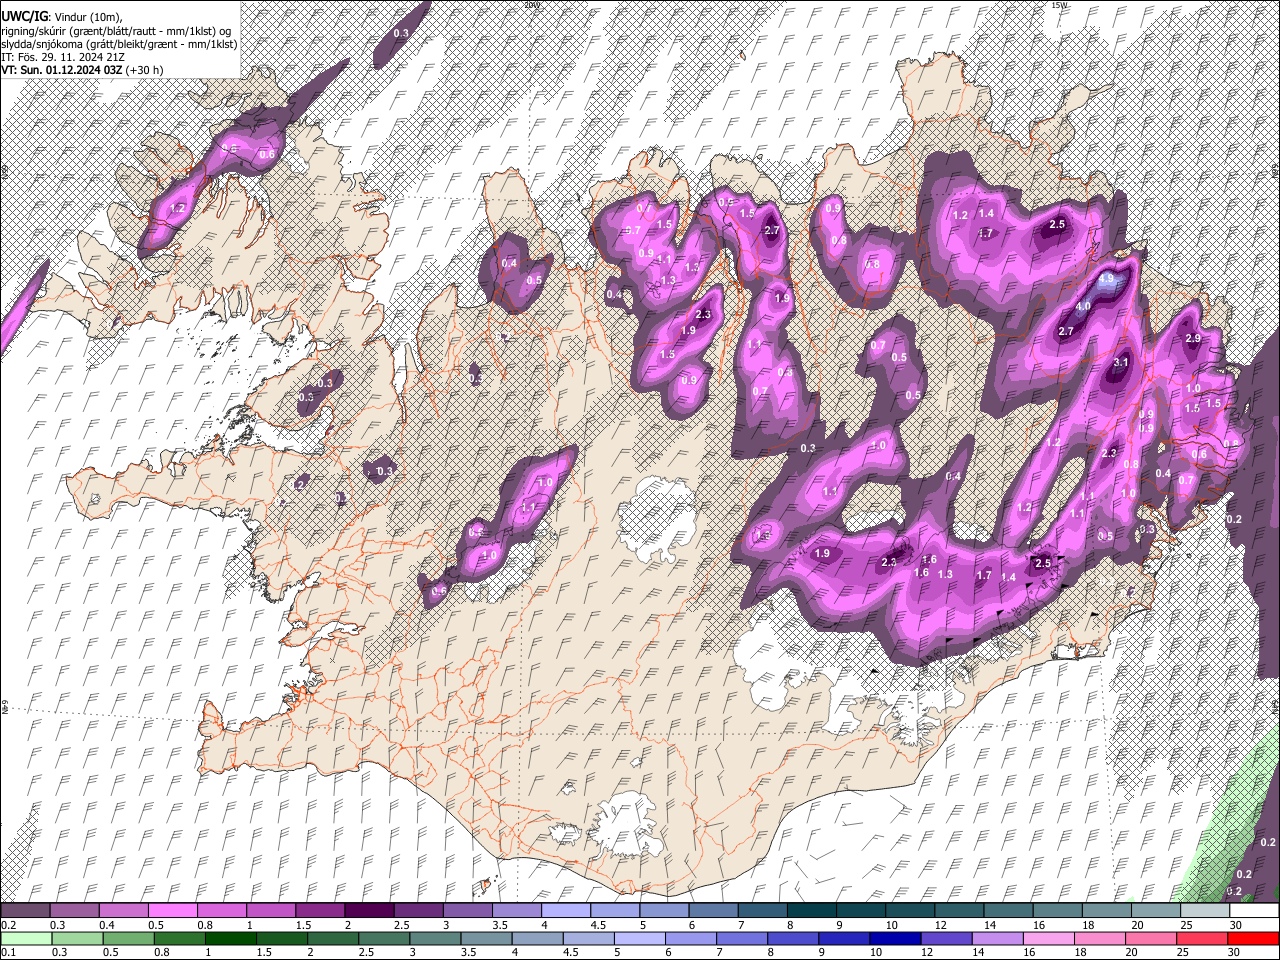
Task: Pick the snow scale swatch starting at 12
Action: coord(959,911)
